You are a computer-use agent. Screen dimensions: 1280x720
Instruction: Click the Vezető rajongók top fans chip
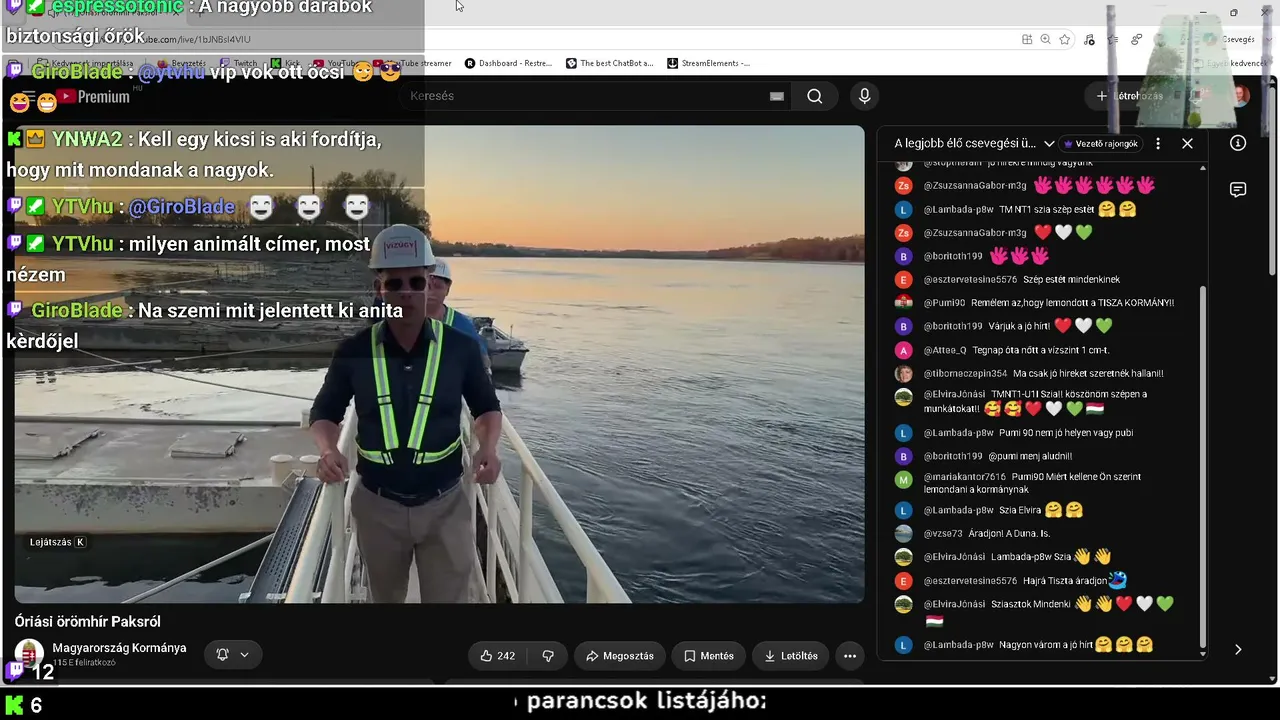[x=1100, y=144]
